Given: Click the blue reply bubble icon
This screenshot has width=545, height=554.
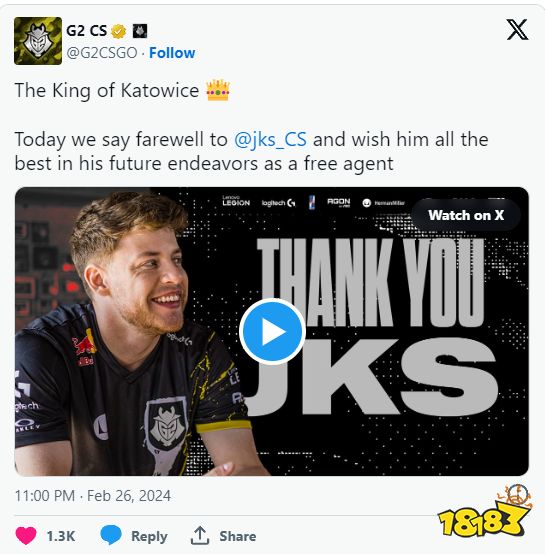Looking at the screenshot, I should click(x=111, y=534).
